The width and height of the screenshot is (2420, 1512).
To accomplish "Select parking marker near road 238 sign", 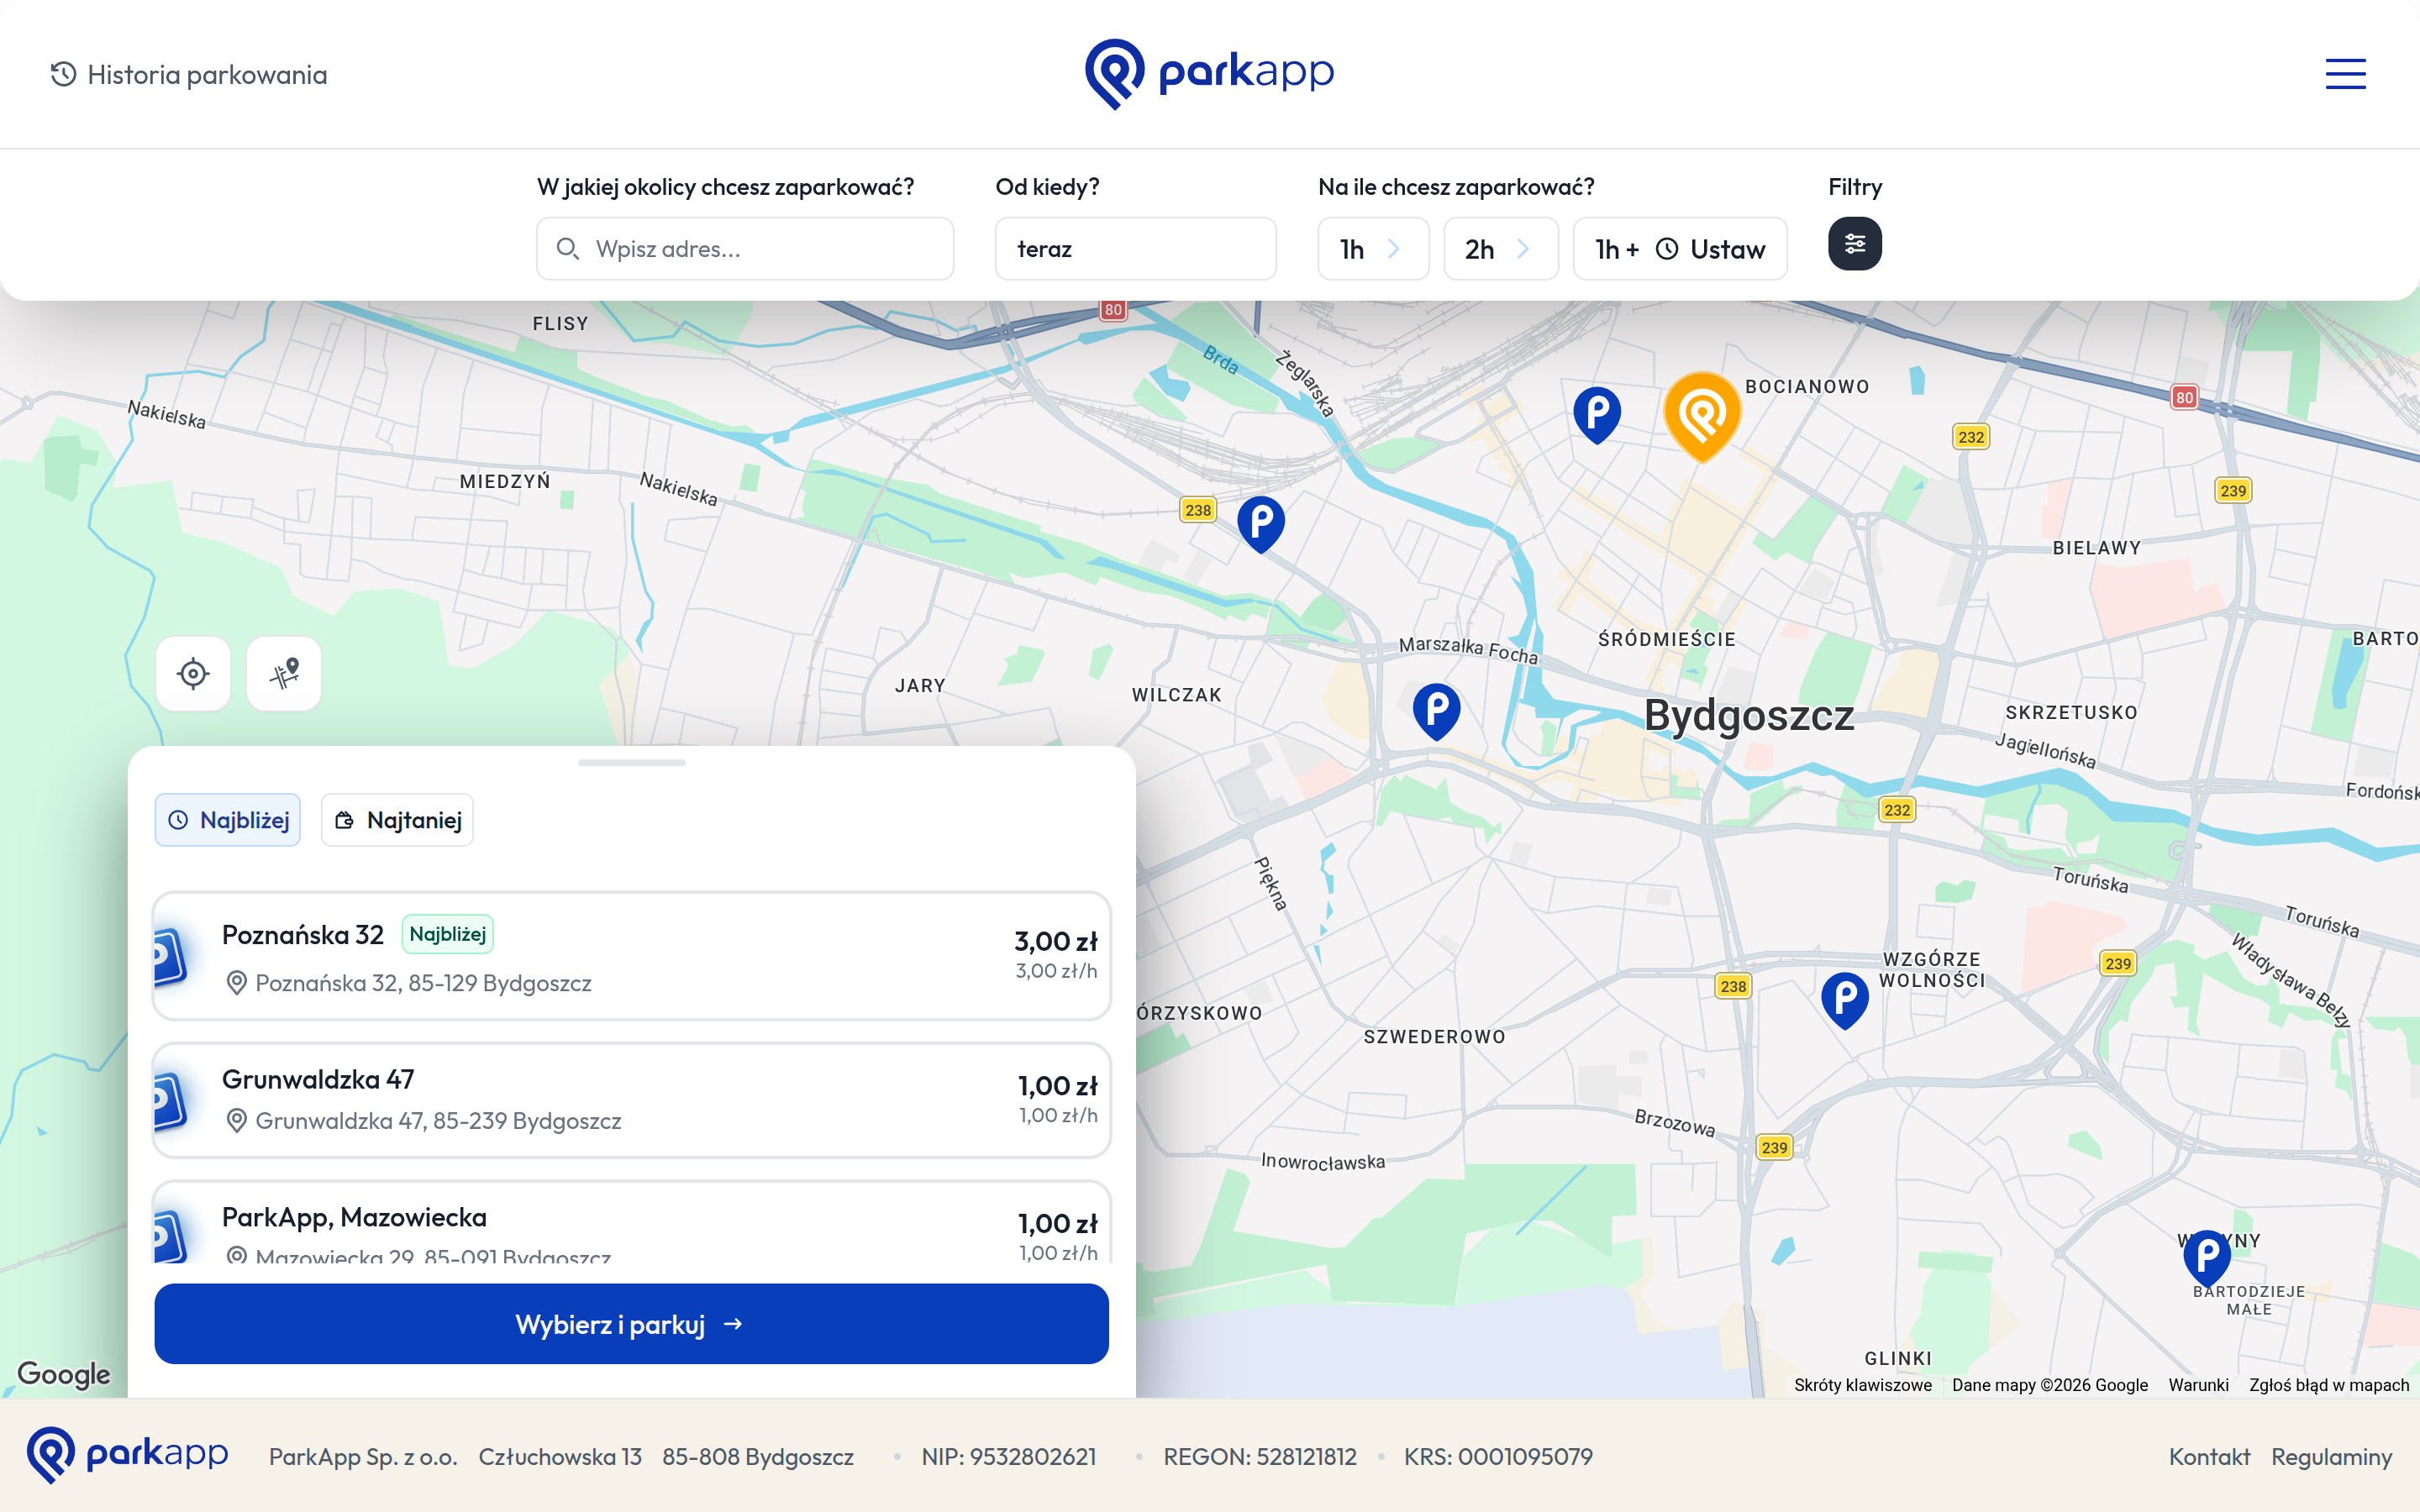I will [x=1261, y=524].
